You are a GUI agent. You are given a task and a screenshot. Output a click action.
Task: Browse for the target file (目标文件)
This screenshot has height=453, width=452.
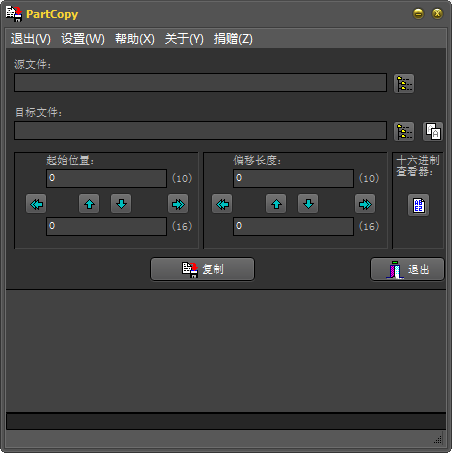coord(404,131)
